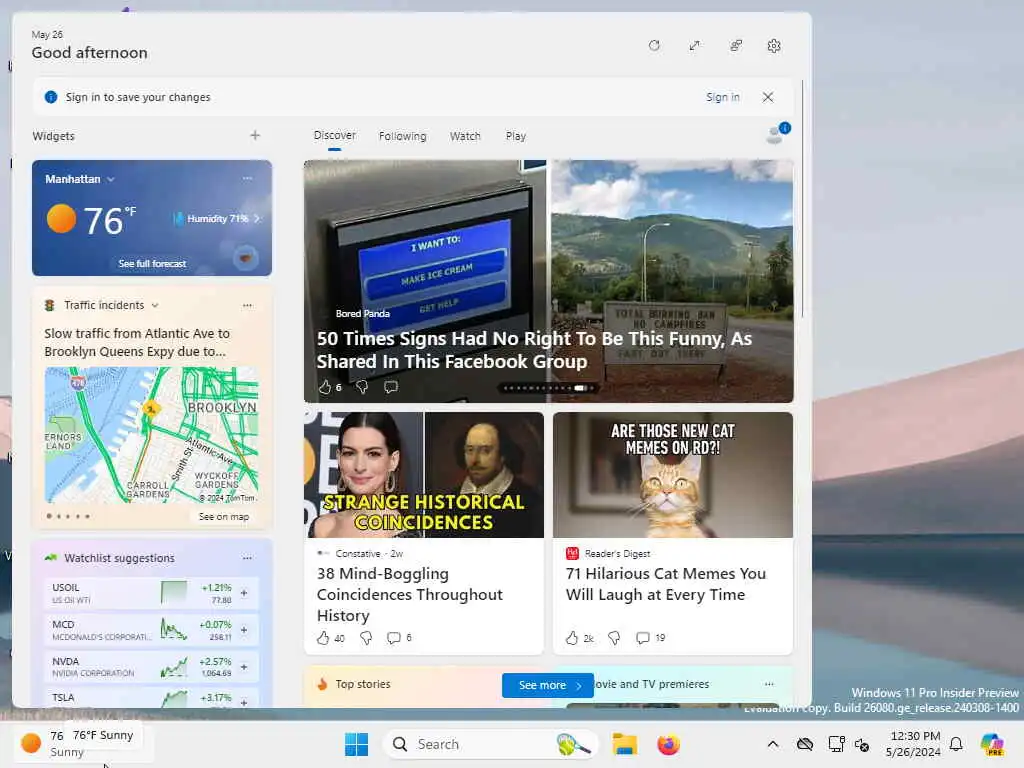This screenshot has width=1024, height=768.
Task: Like the 38 Mind-Boggling Coincidences article
Action: [323, 638]
